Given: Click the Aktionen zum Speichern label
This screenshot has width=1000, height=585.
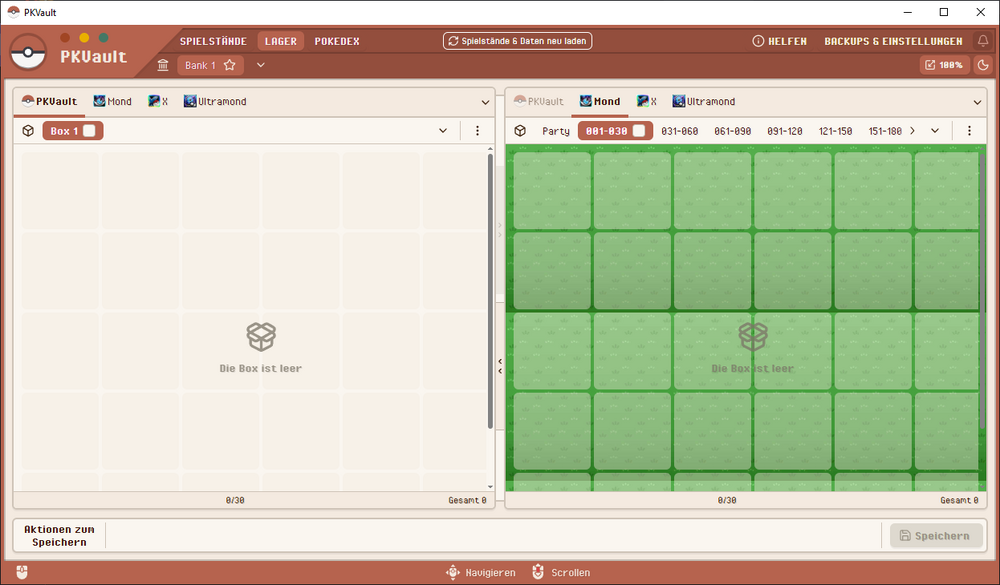Looking at the screenshot, I should (59, 536).
